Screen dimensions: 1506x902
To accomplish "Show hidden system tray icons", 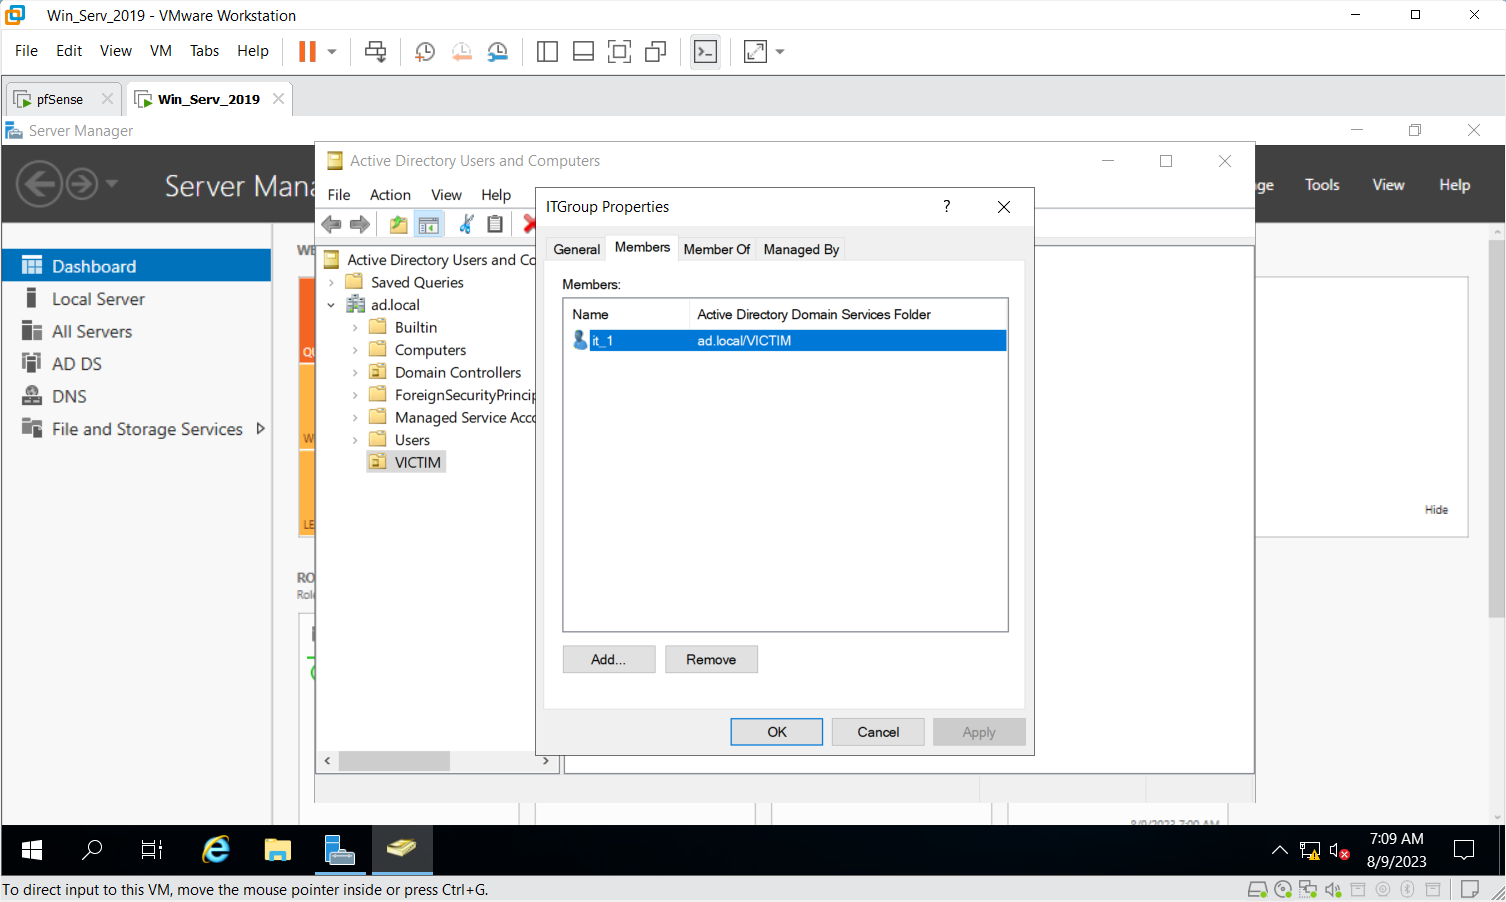I will [x=1279, y=851].
